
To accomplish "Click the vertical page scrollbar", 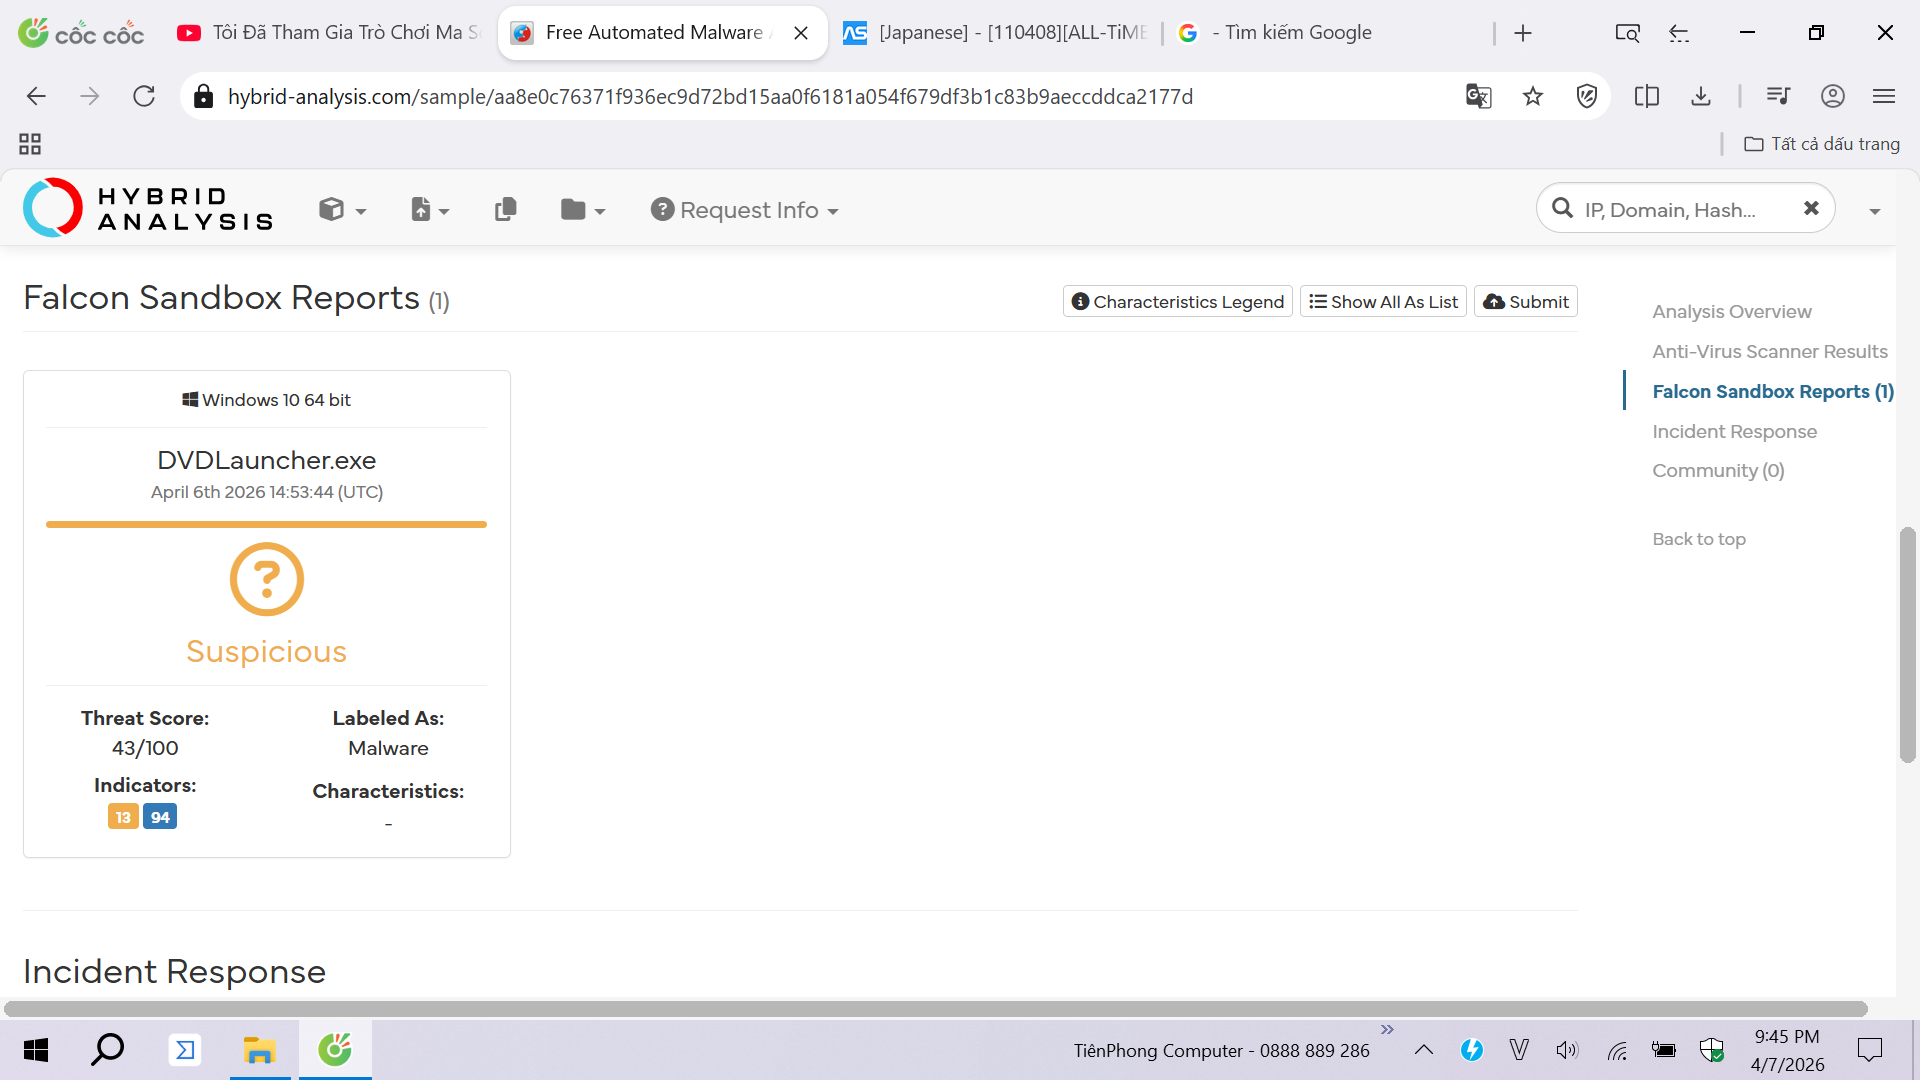I will point(1907,645).
